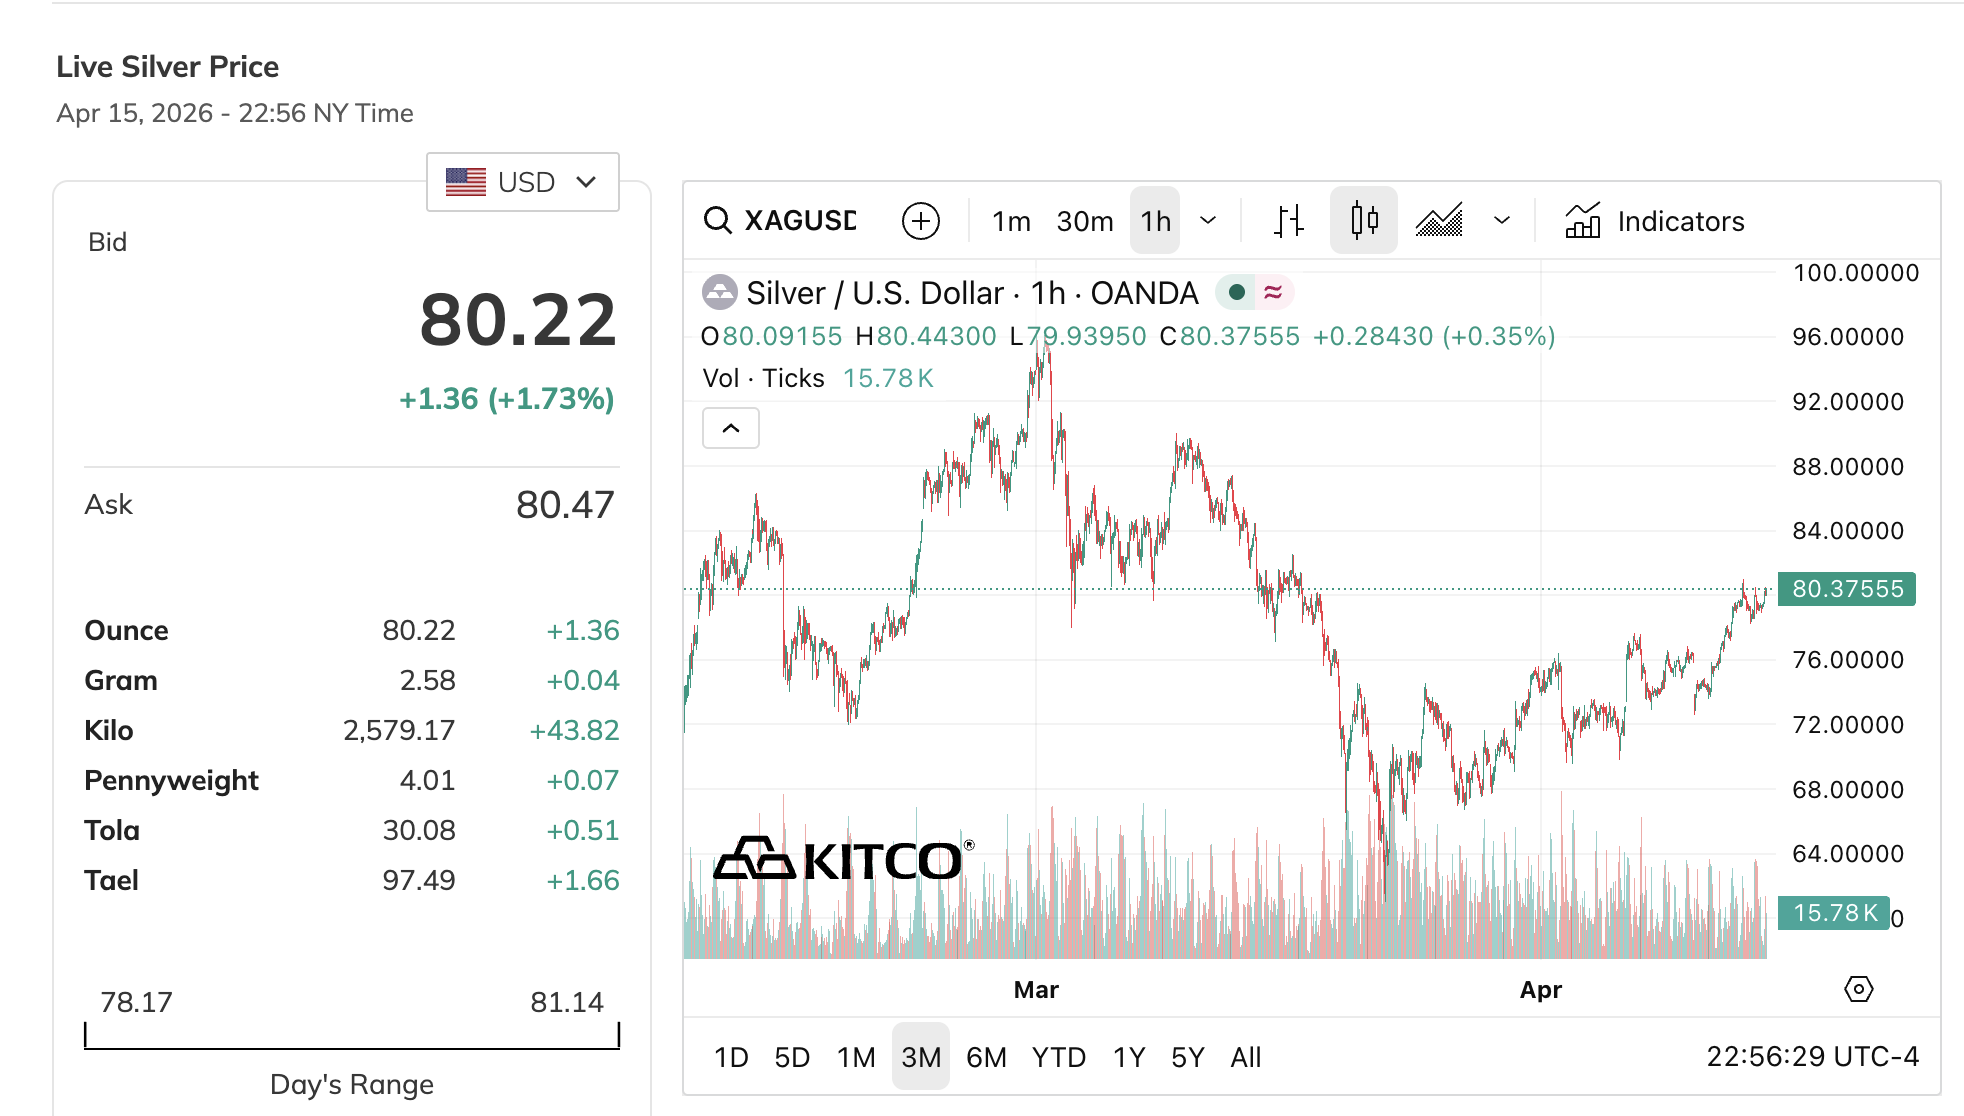Select the 1h interval button
Viewport: 1964px width, 1116px height.
pos(1155,221)
